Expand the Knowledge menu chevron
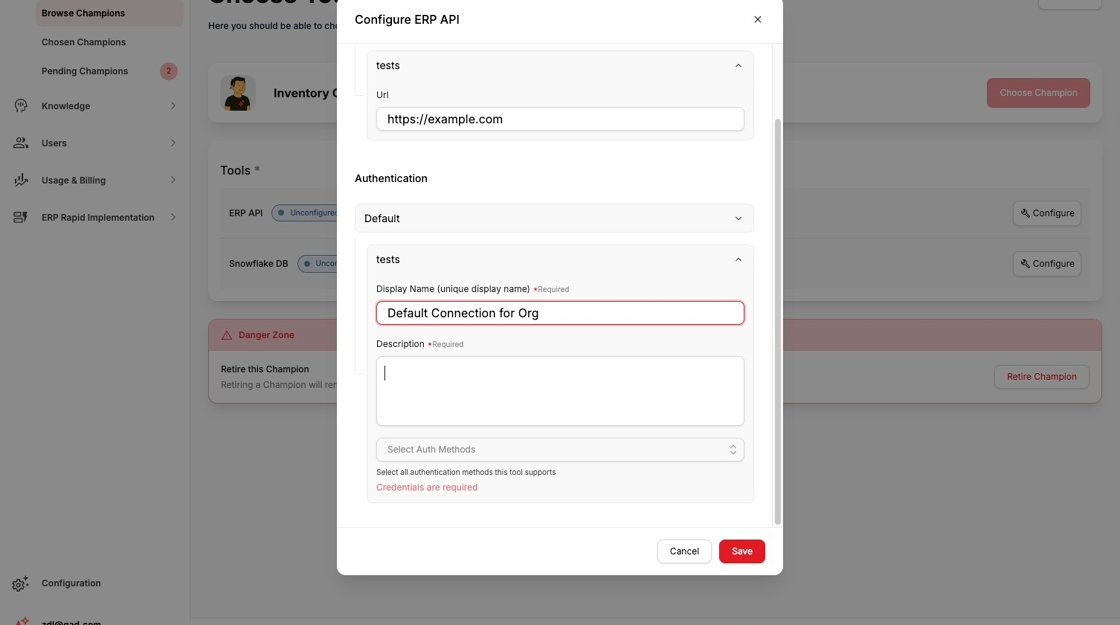 pos(173,106)
